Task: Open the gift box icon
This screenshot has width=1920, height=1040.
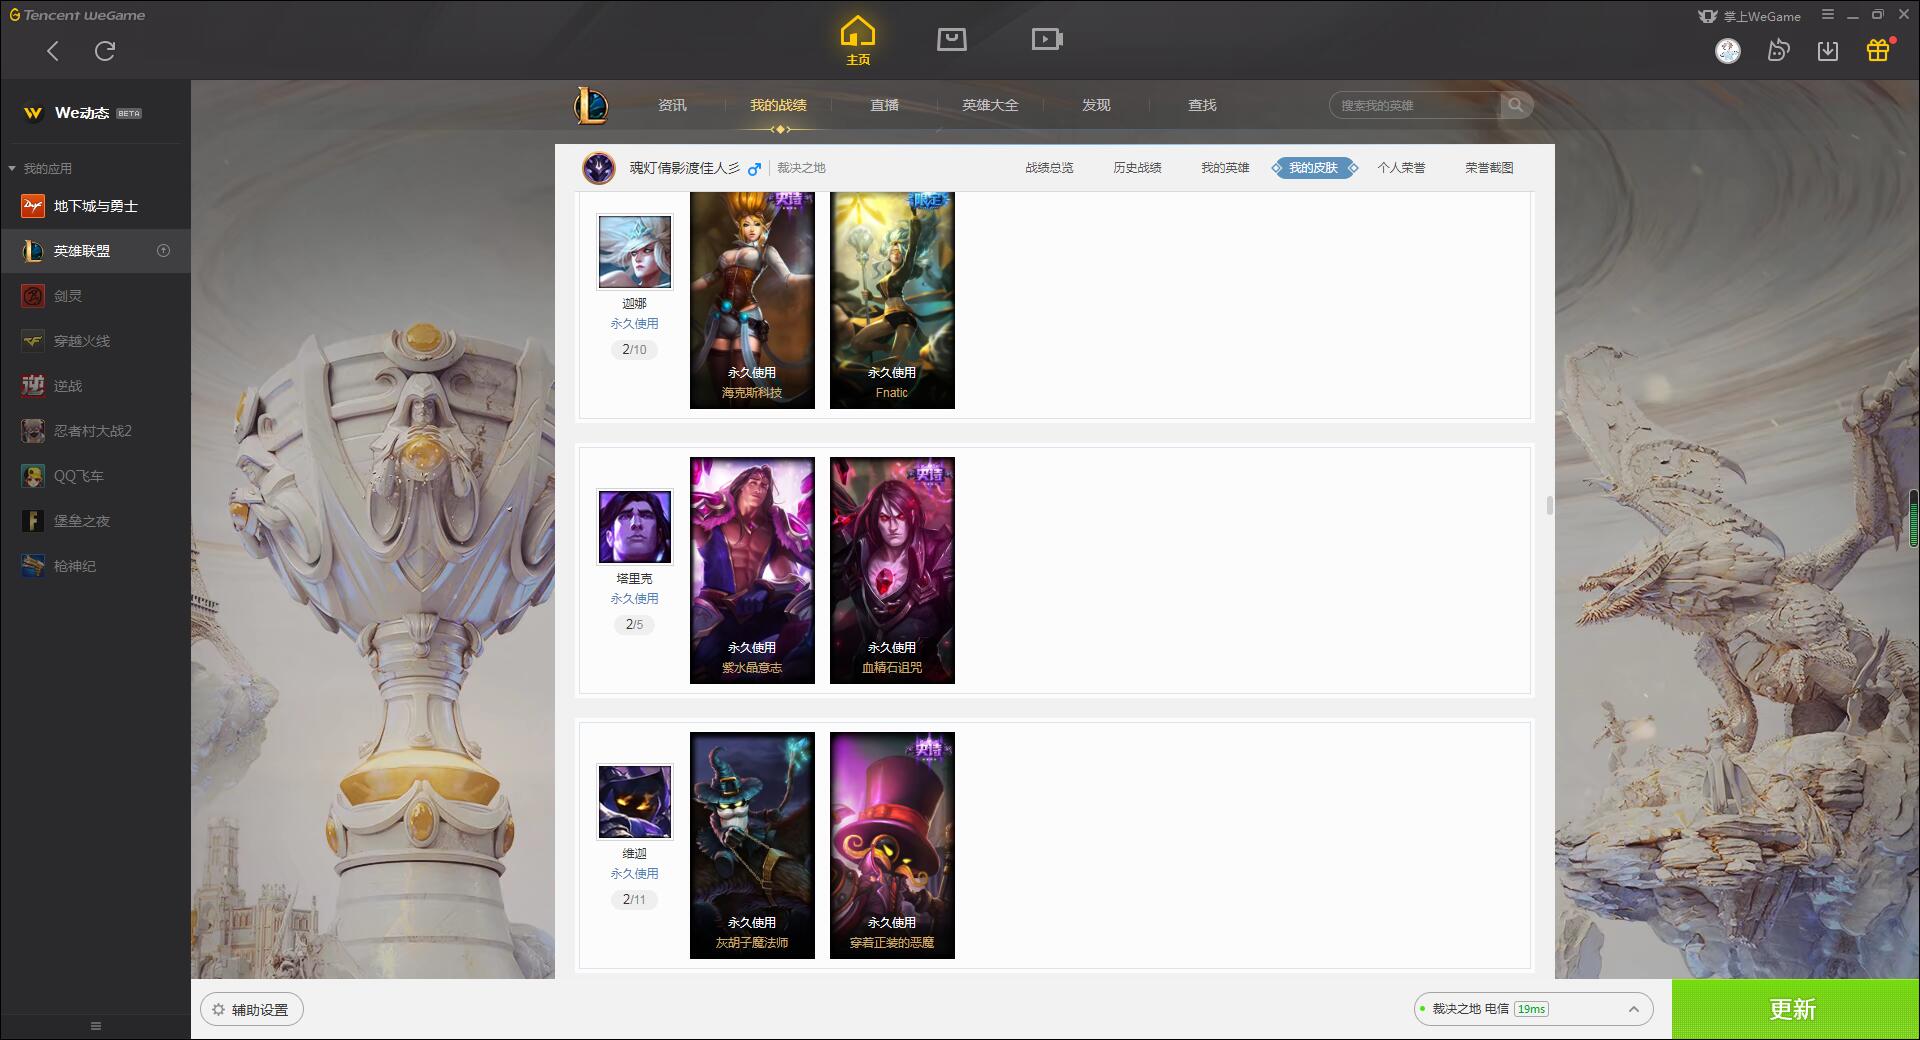Action: tap(1878, 50)
